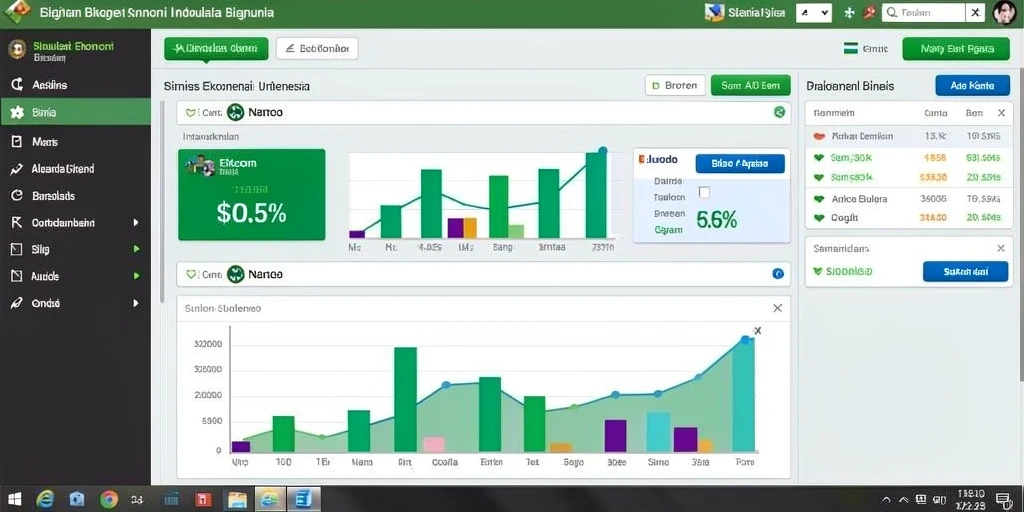Toggle the heart icon beside Cogit row
The image size is (1024, 512).
pyautogui.click(x=818, y=218)
